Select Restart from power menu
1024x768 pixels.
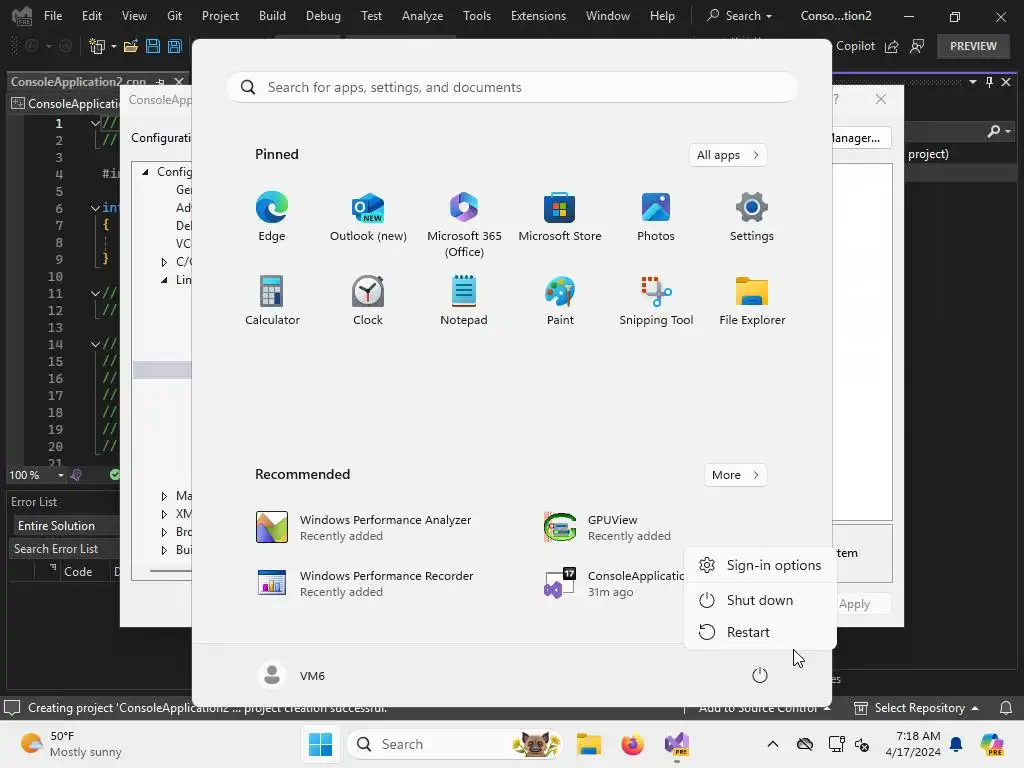click(760, 632)
